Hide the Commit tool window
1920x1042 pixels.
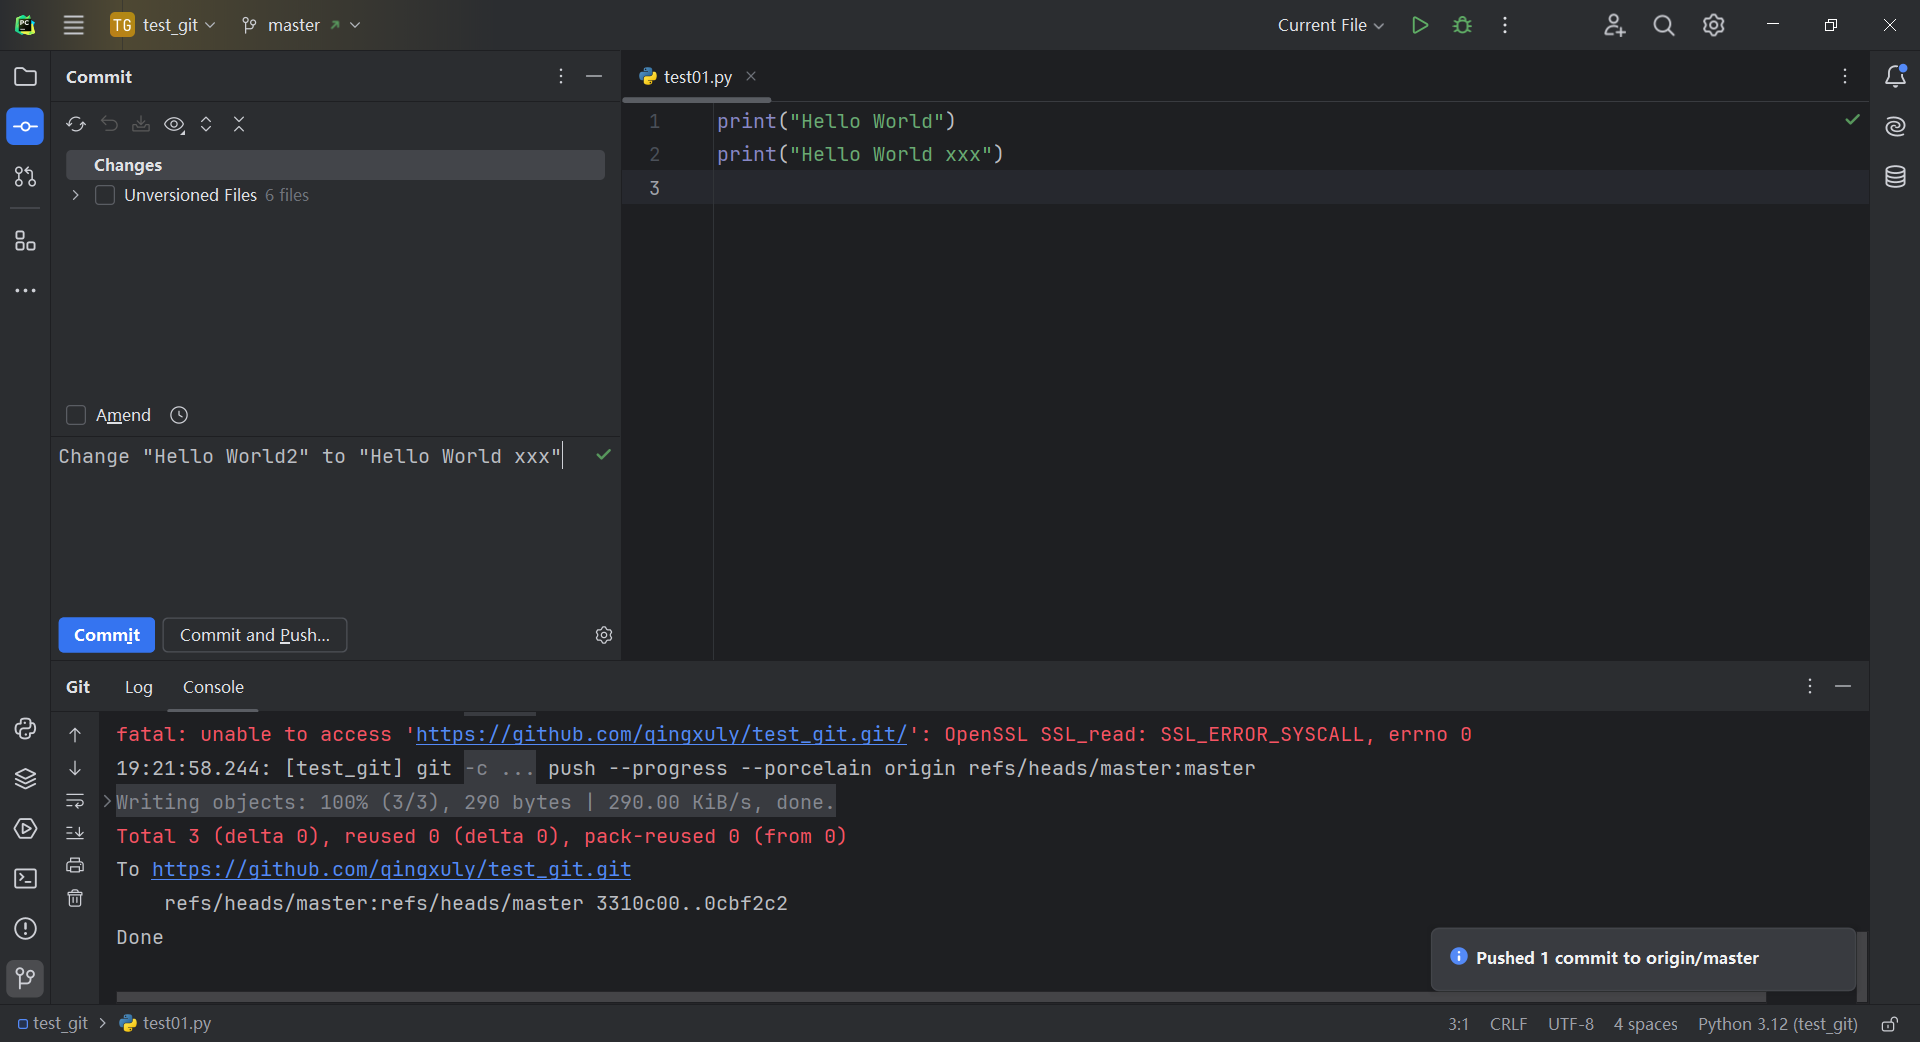(x=594, y=76)
